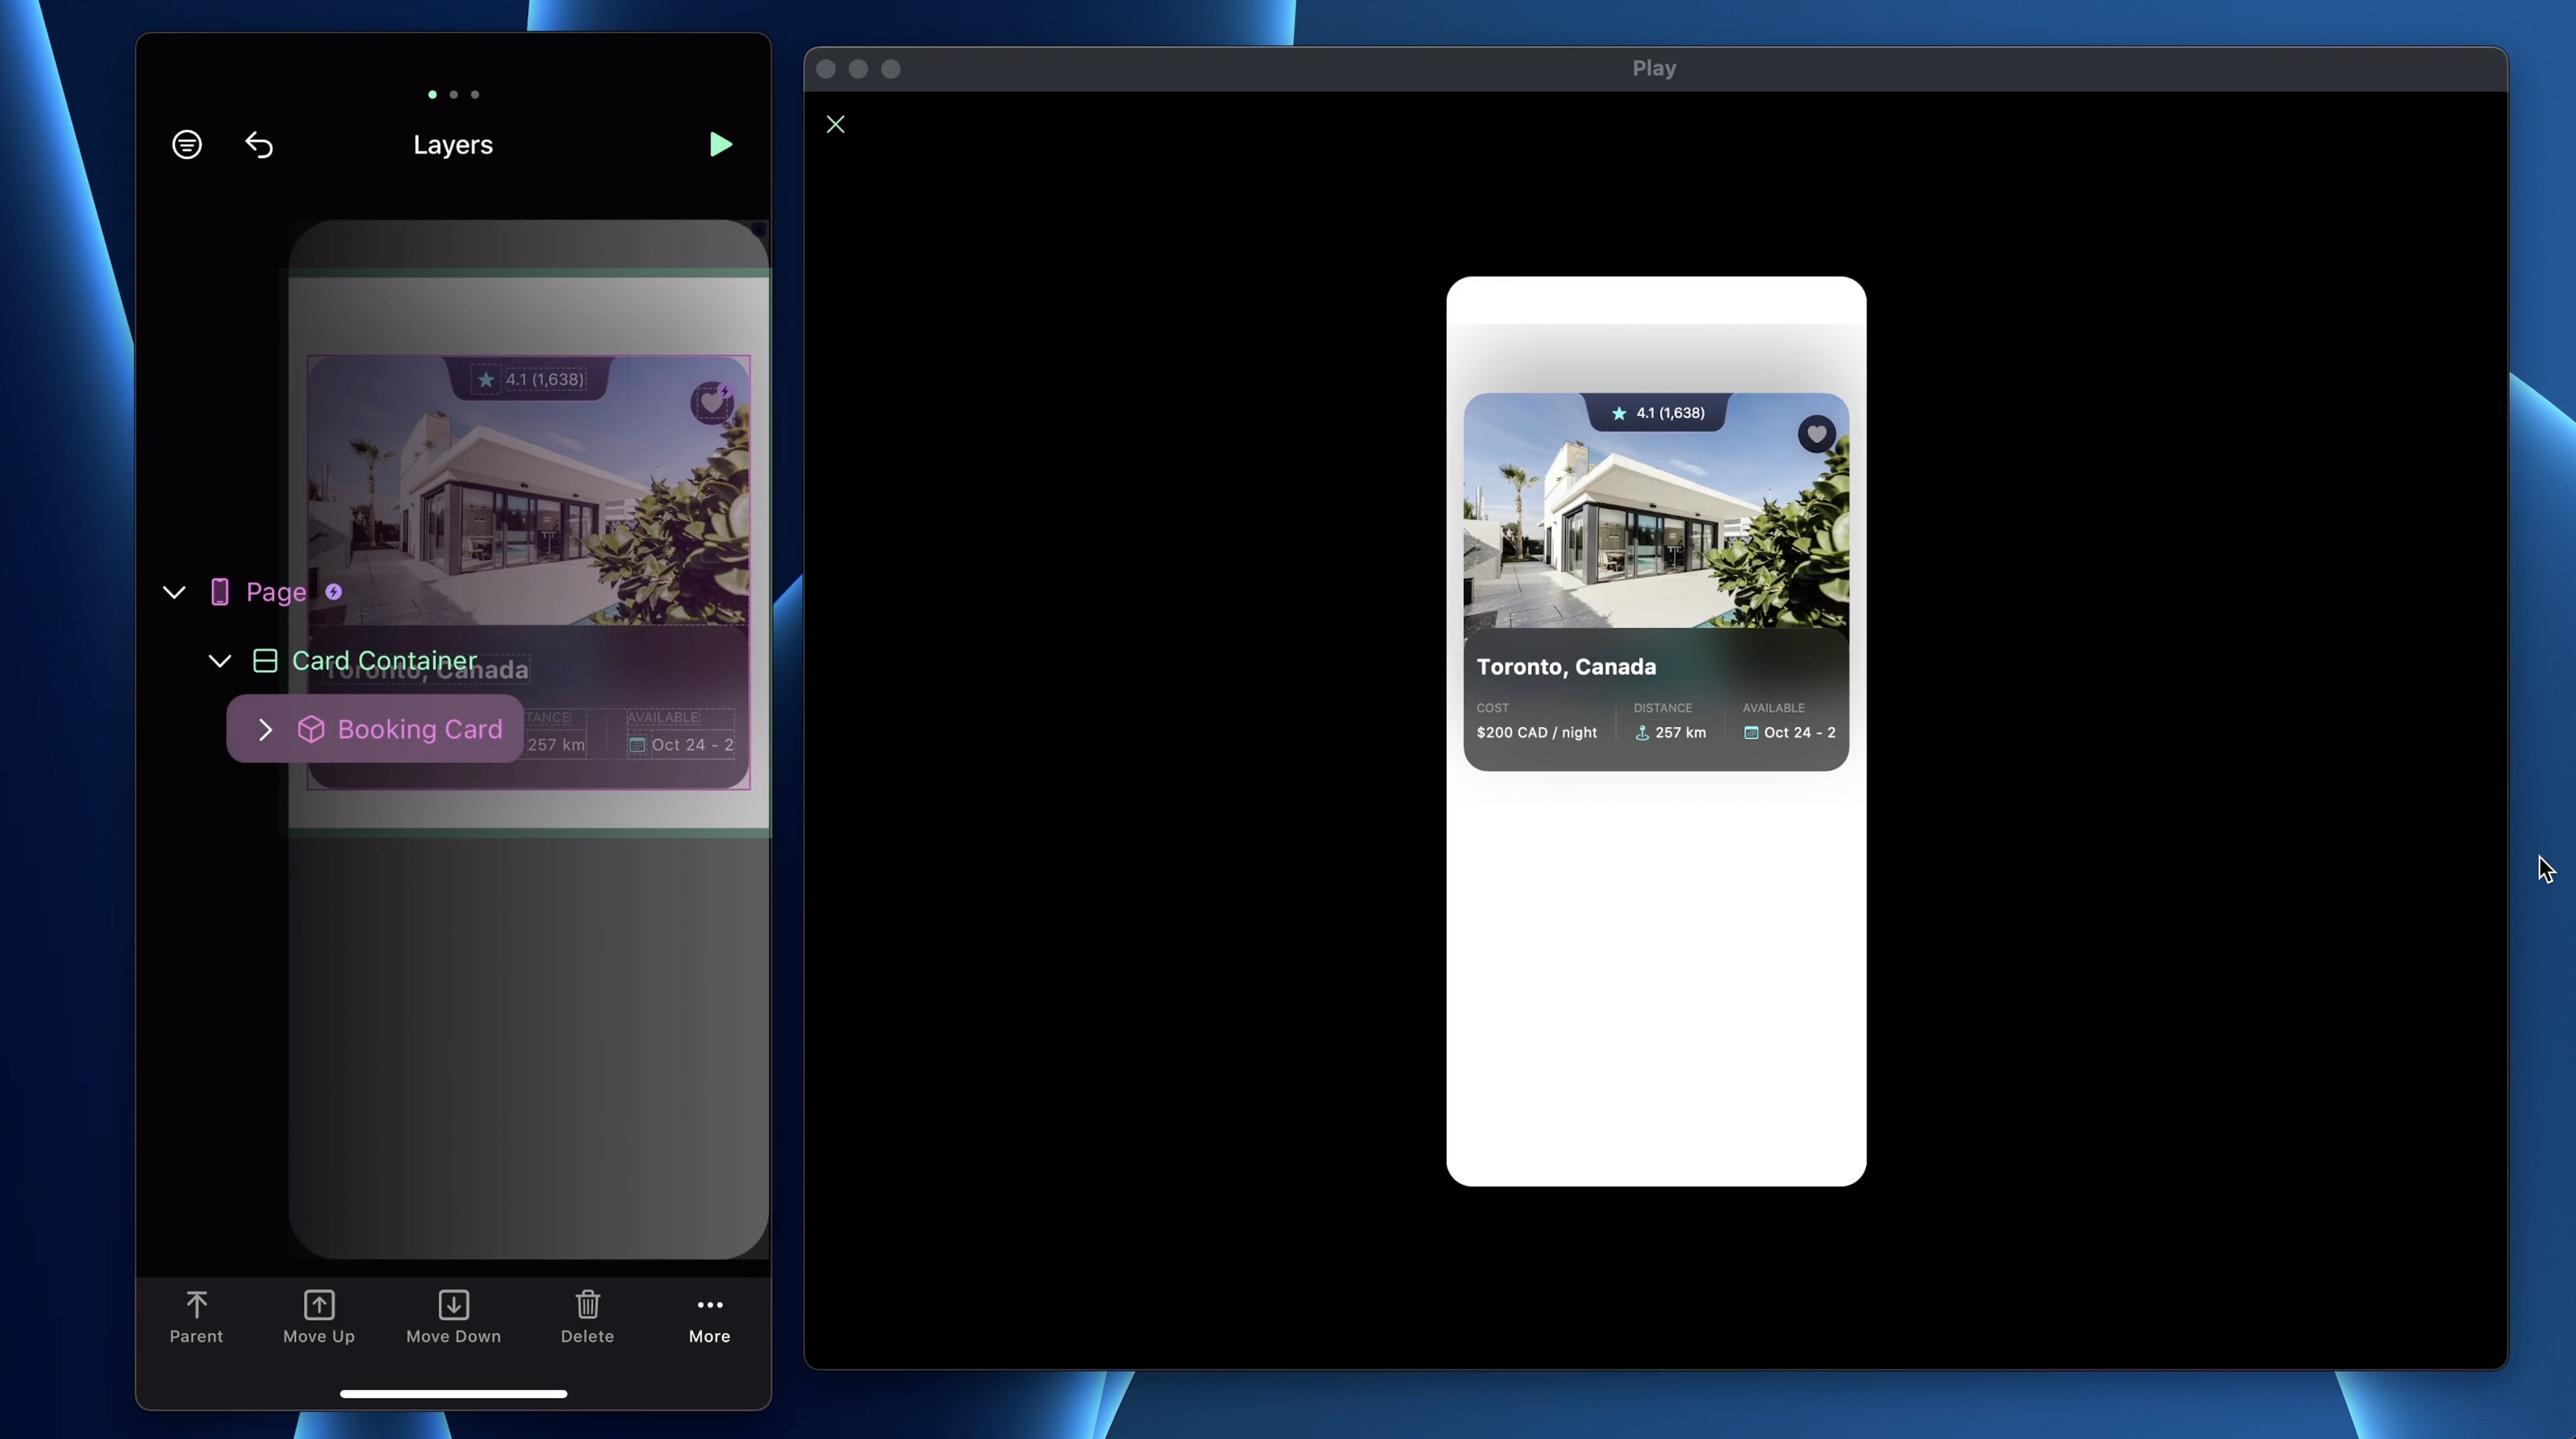
Task: Click the third page indicator dot
Action: (x=475, y=95)
